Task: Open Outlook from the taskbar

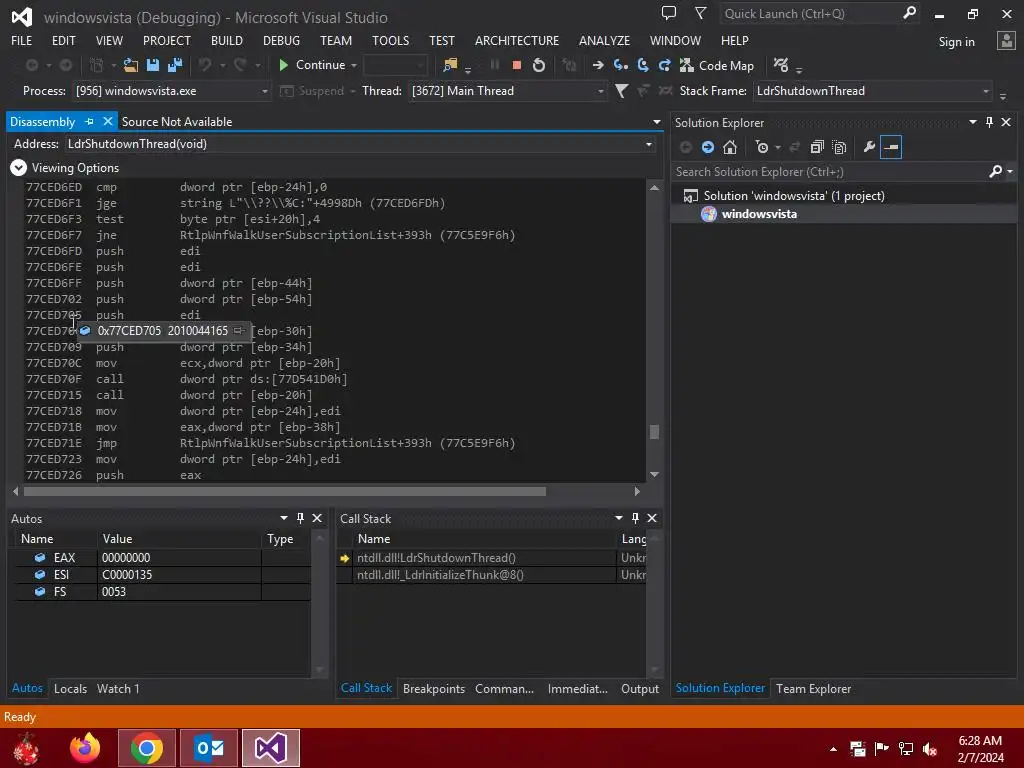Action: 209,748
